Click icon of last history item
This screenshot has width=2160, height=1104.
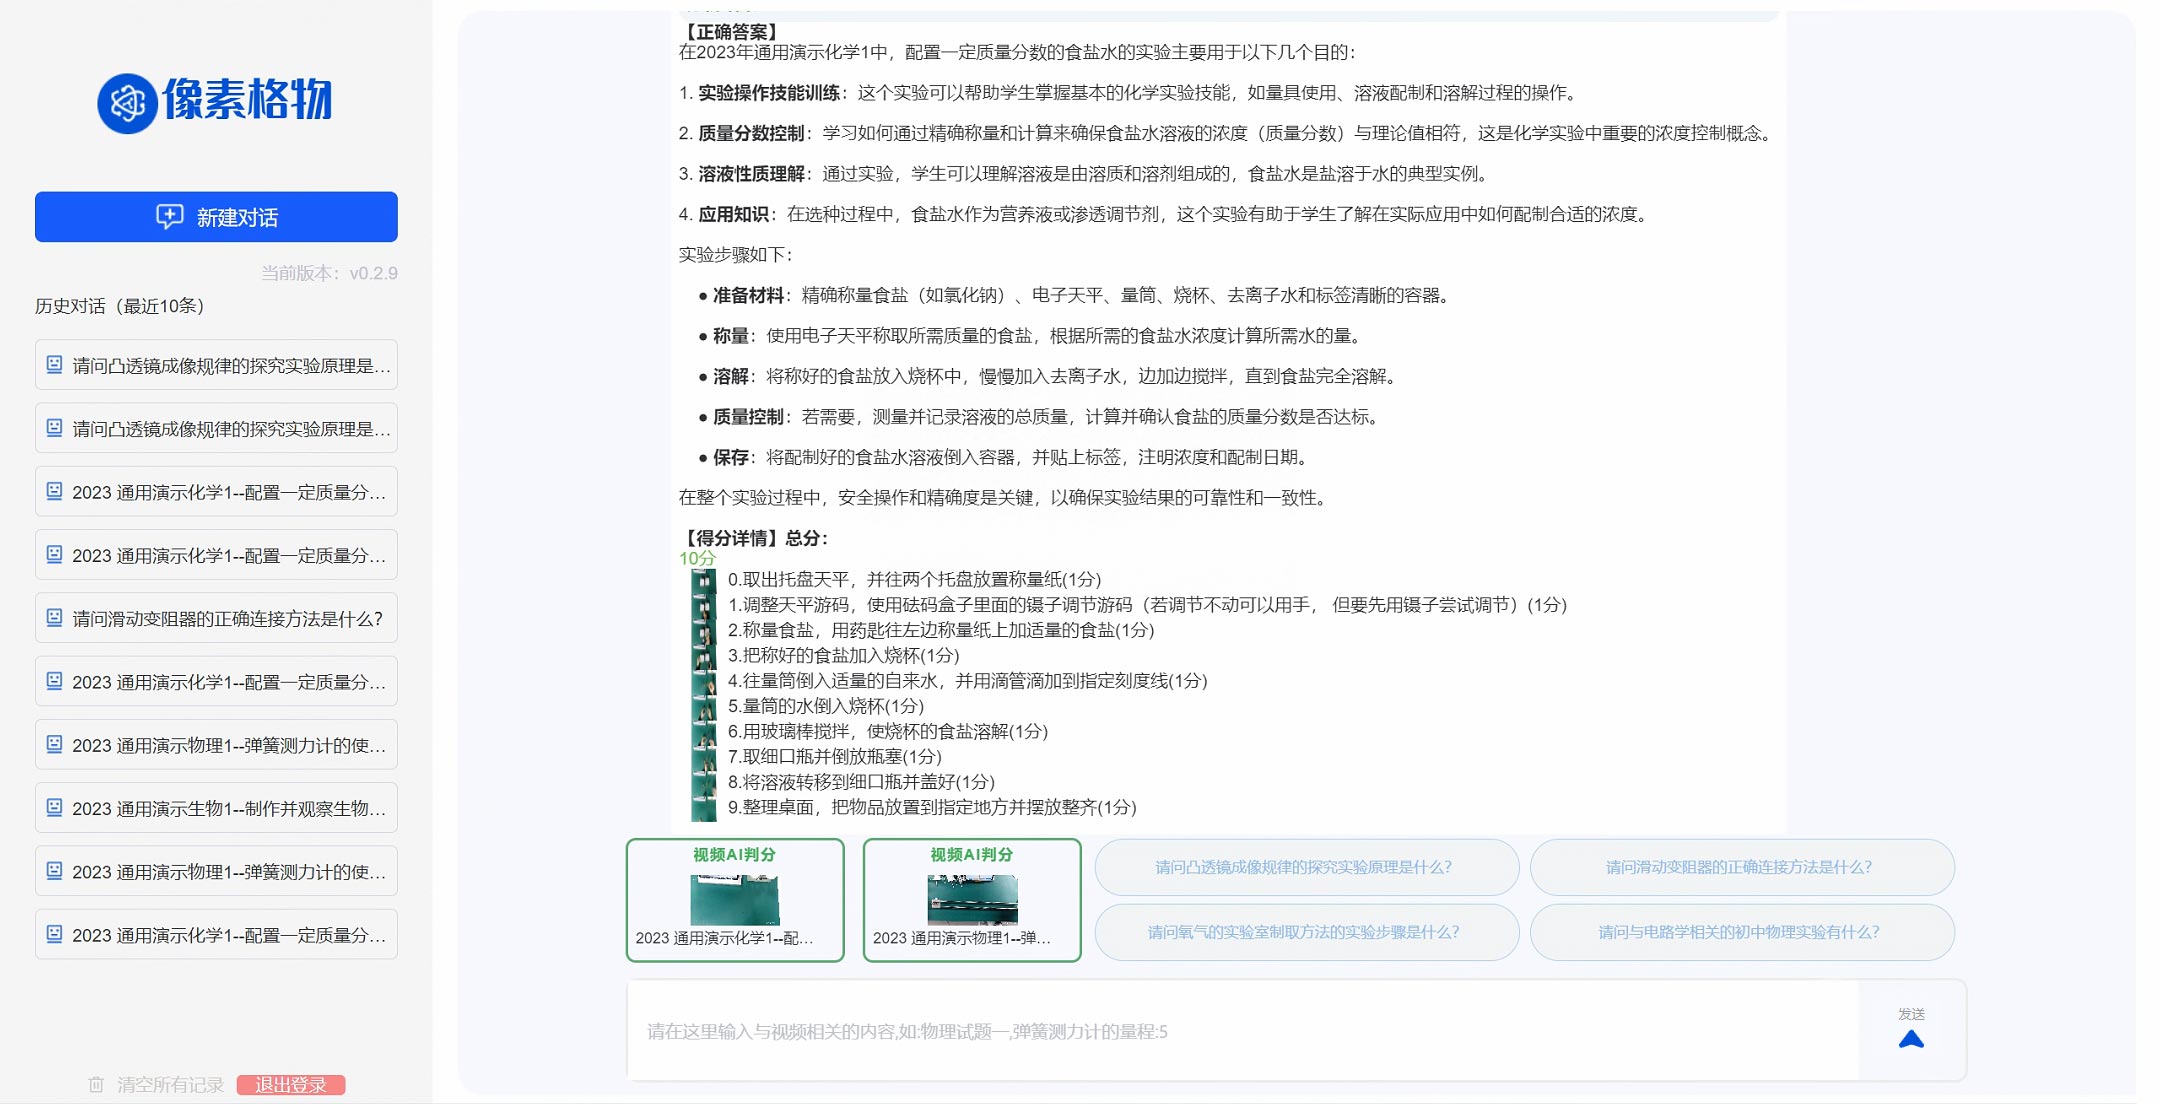coord(55,934)
